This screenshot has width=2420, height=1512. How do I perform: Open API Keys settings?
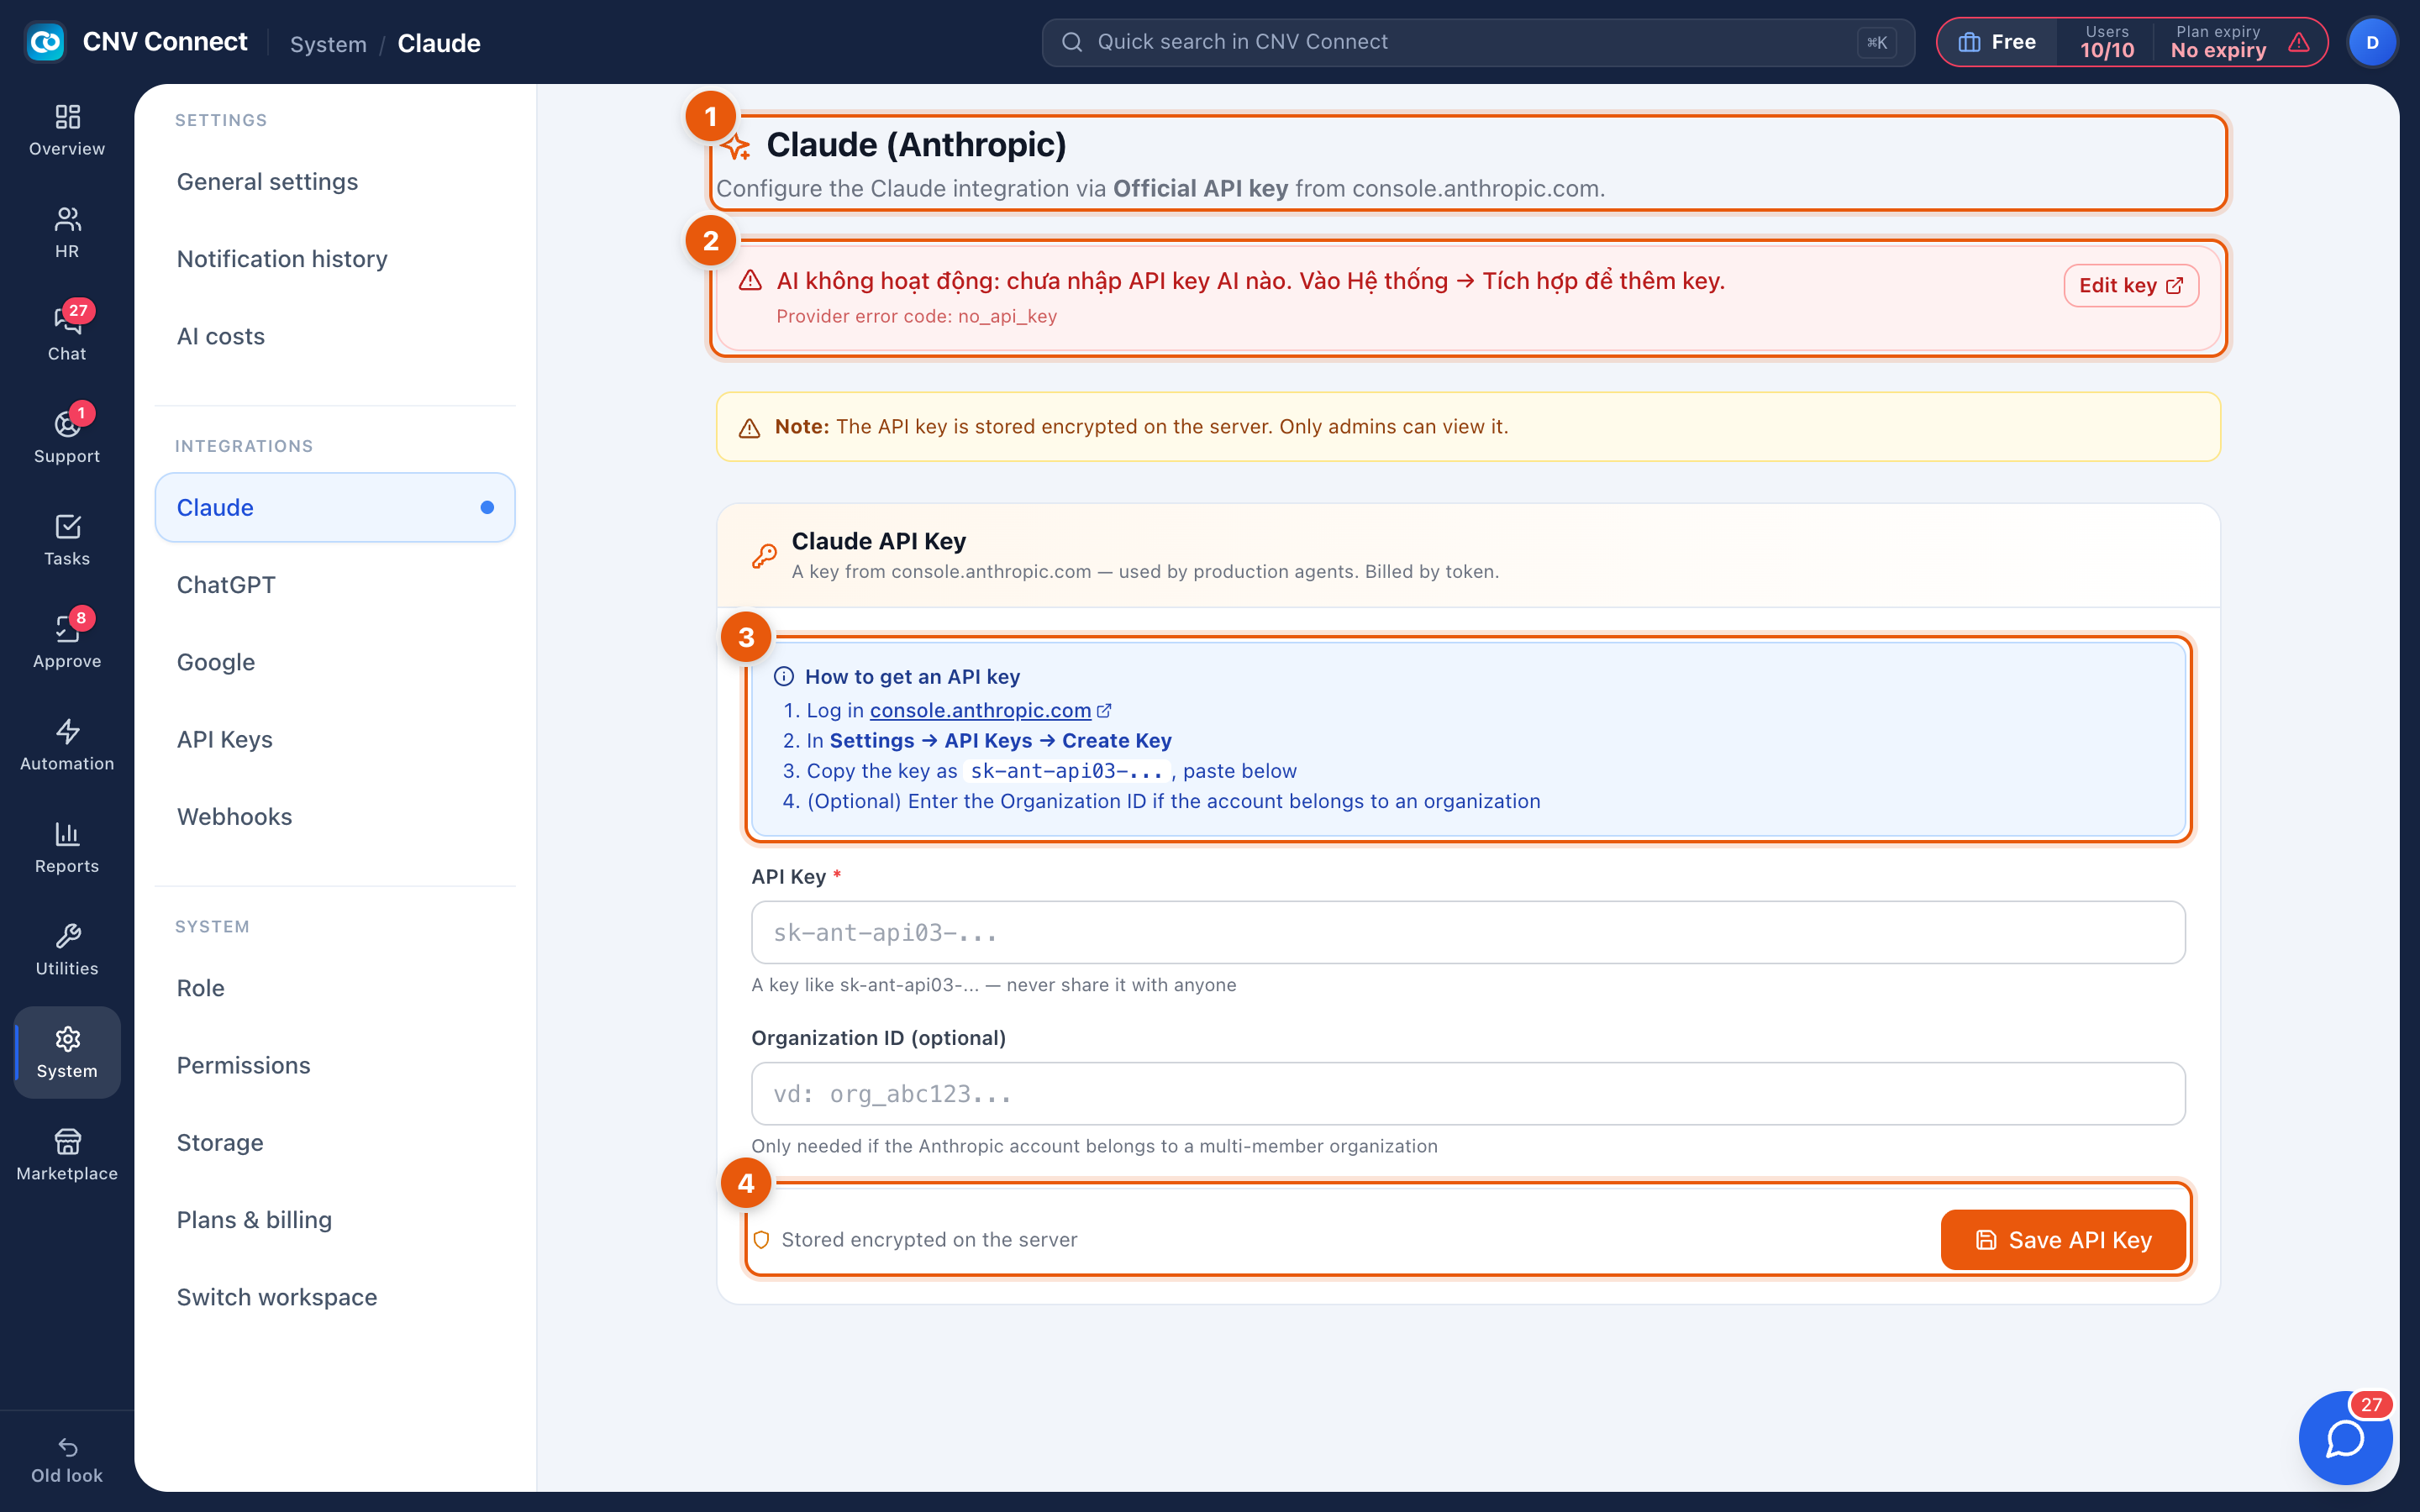coord(335,739)
